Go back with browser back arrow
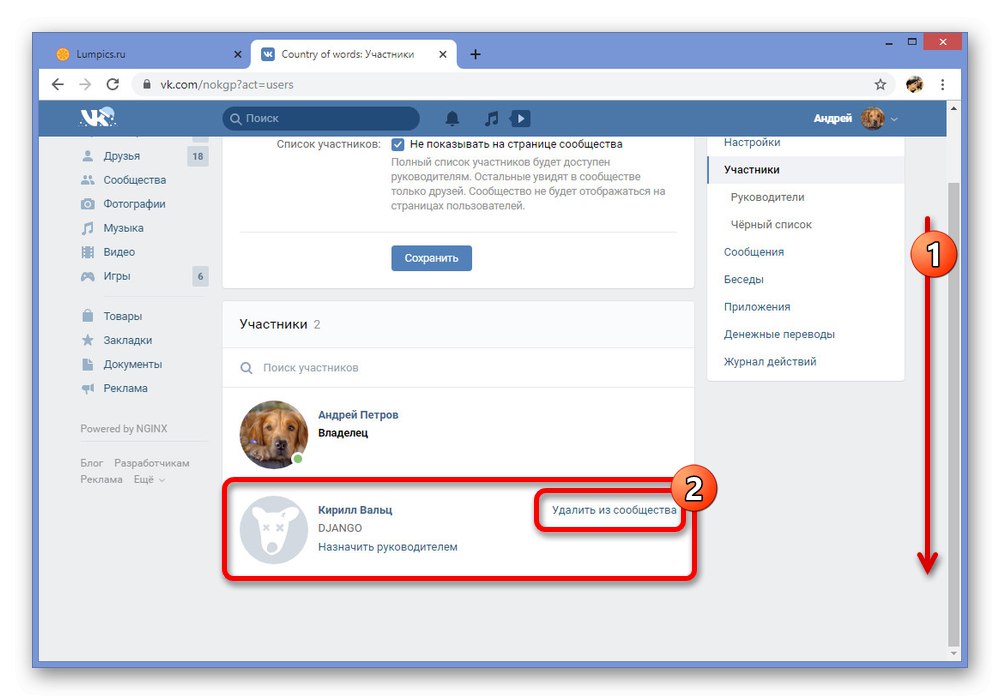The width and height of the screenshot is (1000, 700). click(x=58, y=84)
